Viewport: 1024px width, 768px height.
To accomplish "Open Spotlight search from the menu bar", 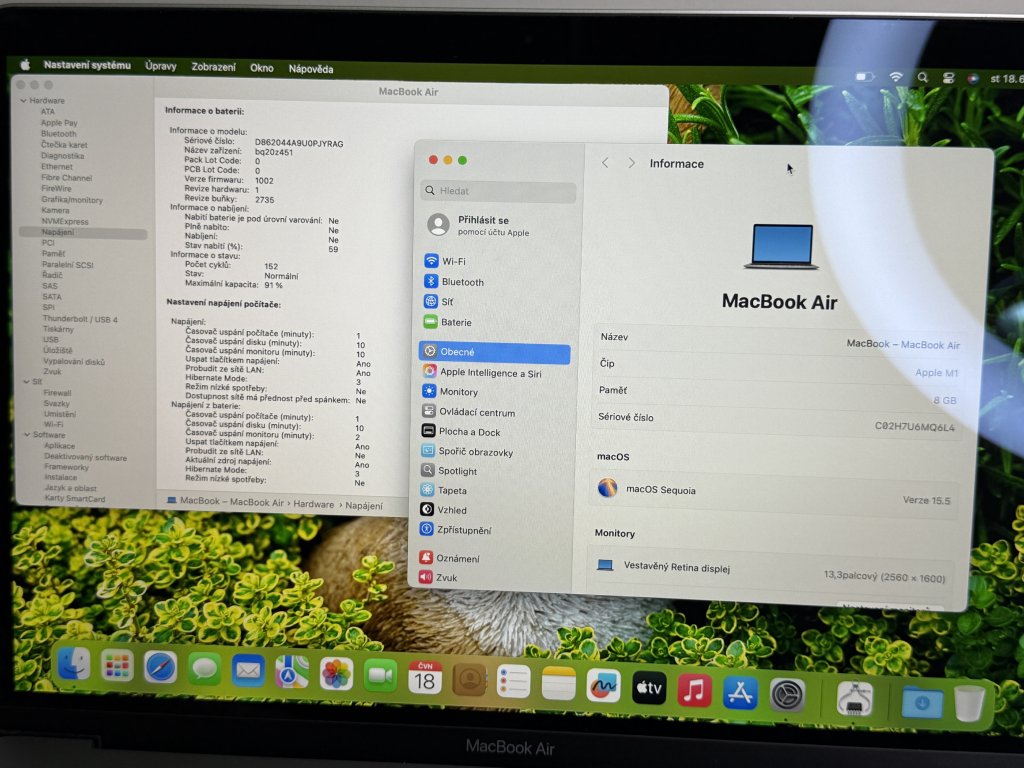I will point(922,78).
